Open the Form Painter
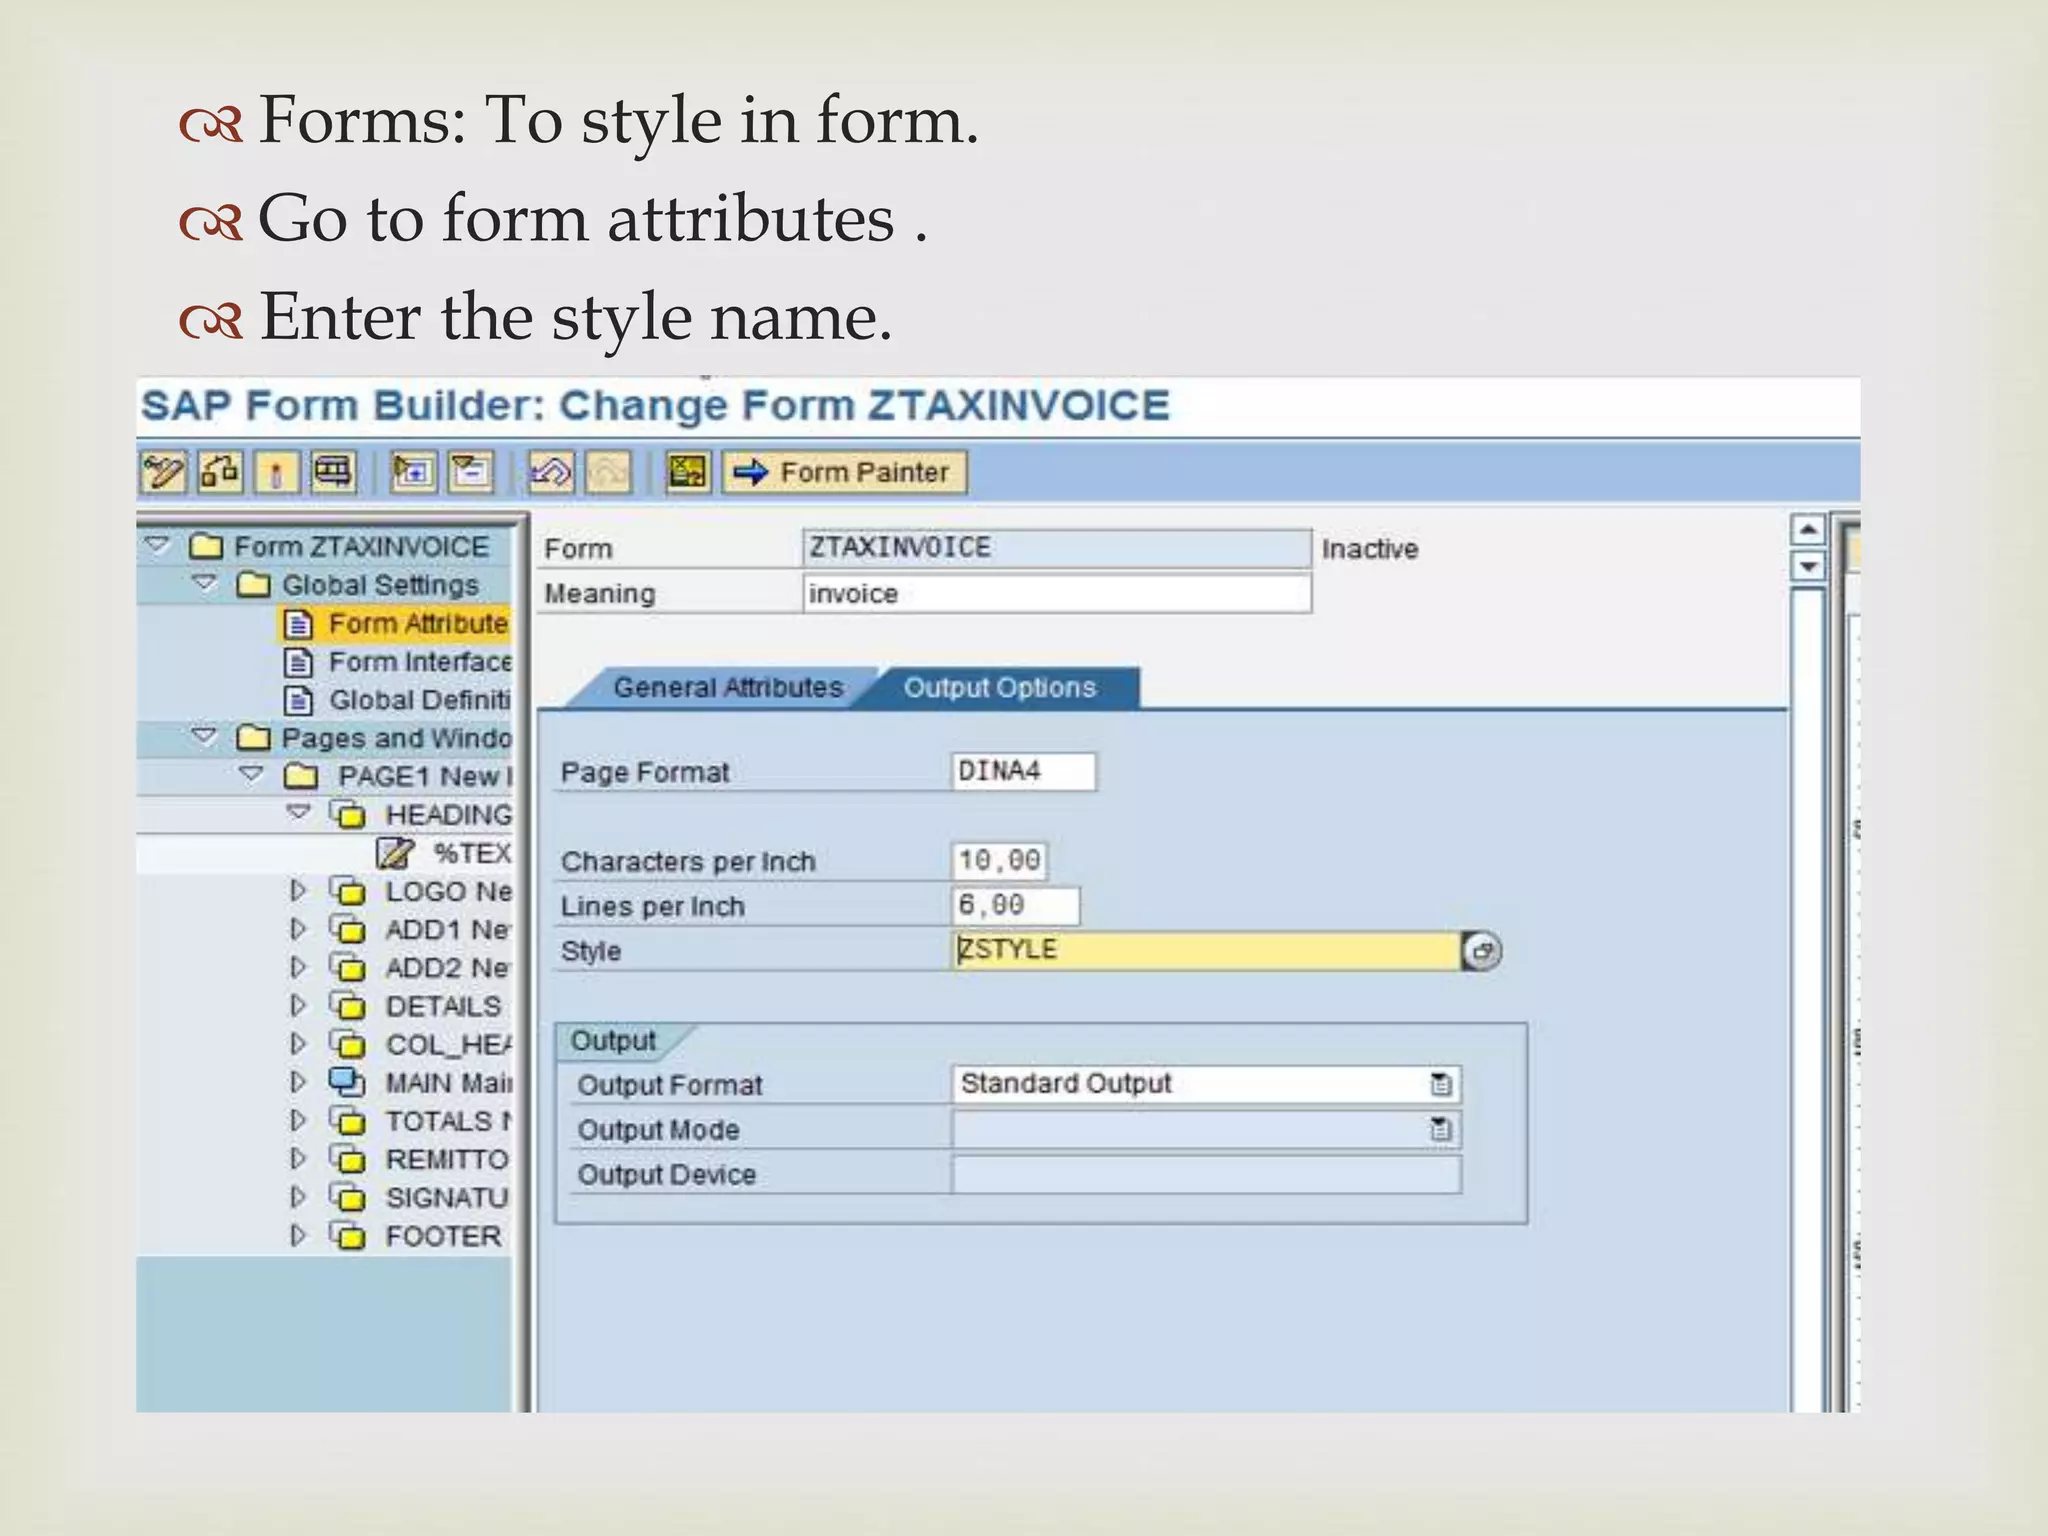 (845, 472)
